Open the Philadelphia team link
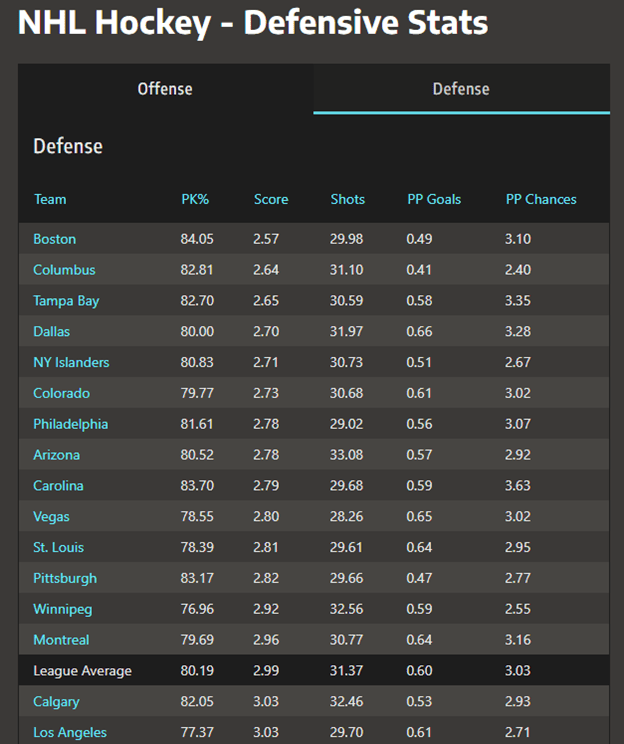 (70, 424)
